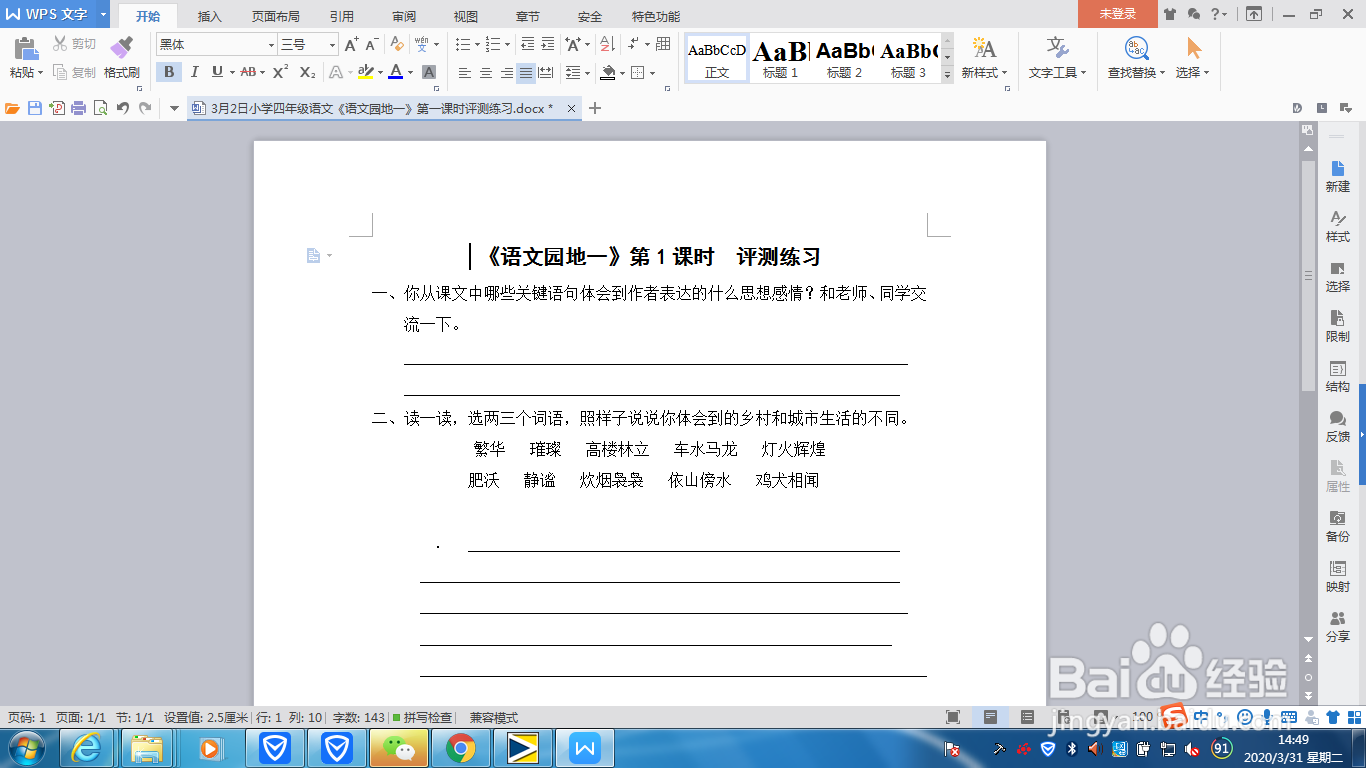Open the 文字工具 (Text Tools) panel

click(x=1057, y=60)
